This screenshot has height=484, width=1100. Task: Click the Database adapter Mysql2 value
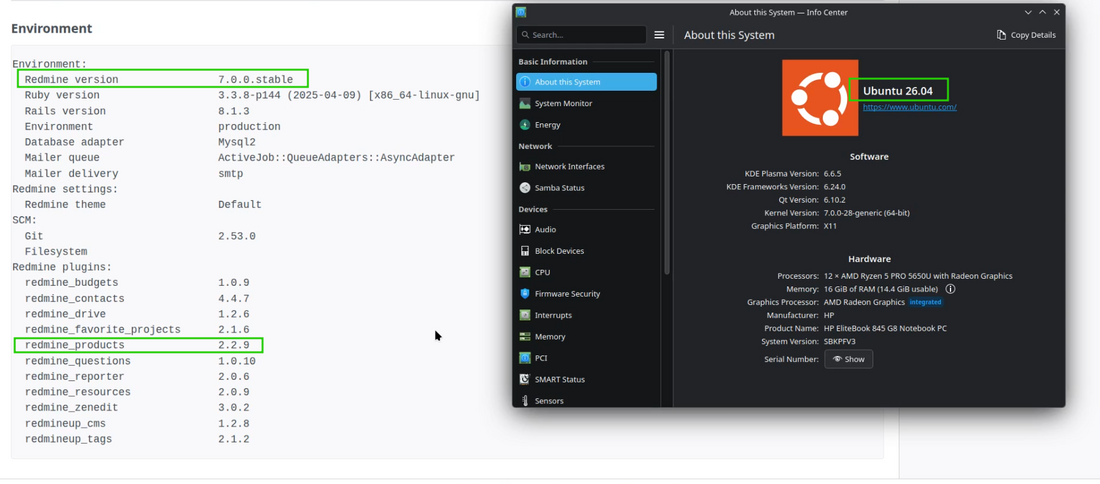(236, 142)
